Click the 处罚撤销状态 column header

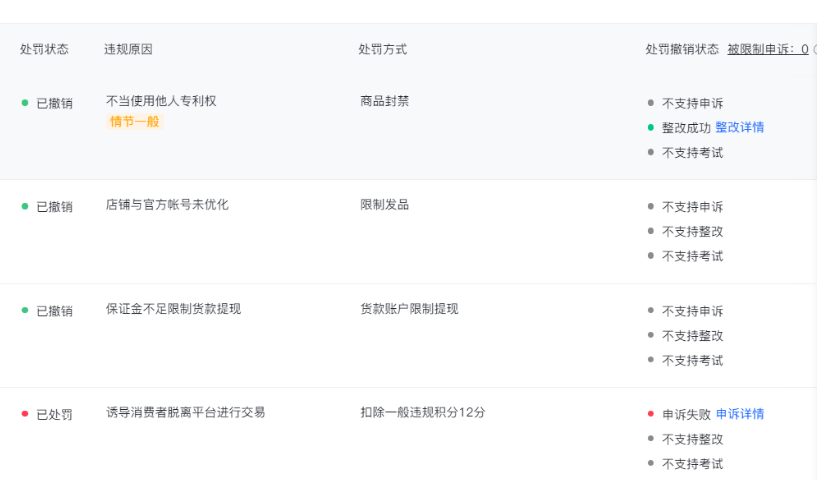pos(682,49)
